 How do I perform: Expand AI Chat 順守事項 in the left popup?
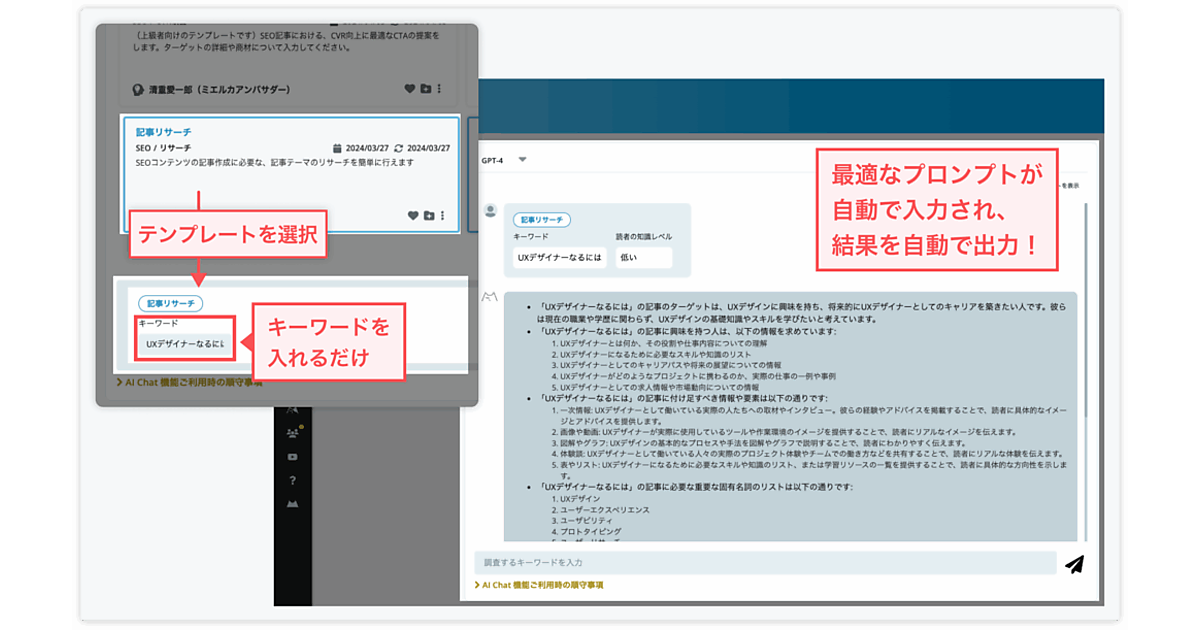[189, 382]
